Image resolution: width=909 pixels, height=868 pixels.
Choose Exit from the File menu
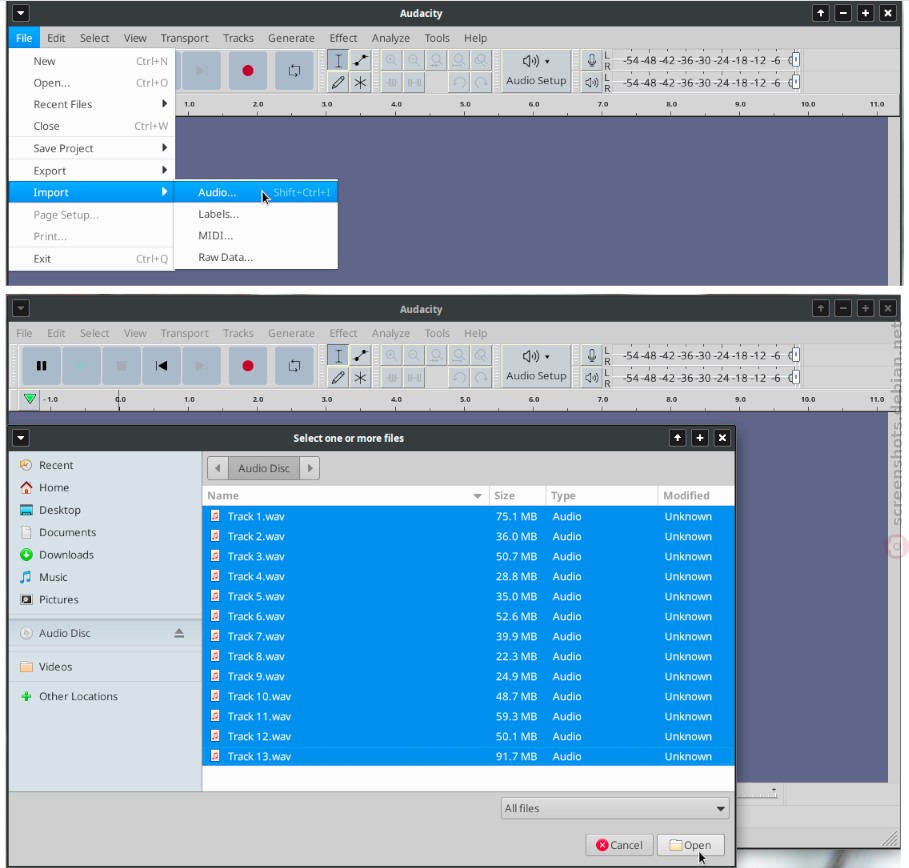pyautogui.click(x=92, y=259)
